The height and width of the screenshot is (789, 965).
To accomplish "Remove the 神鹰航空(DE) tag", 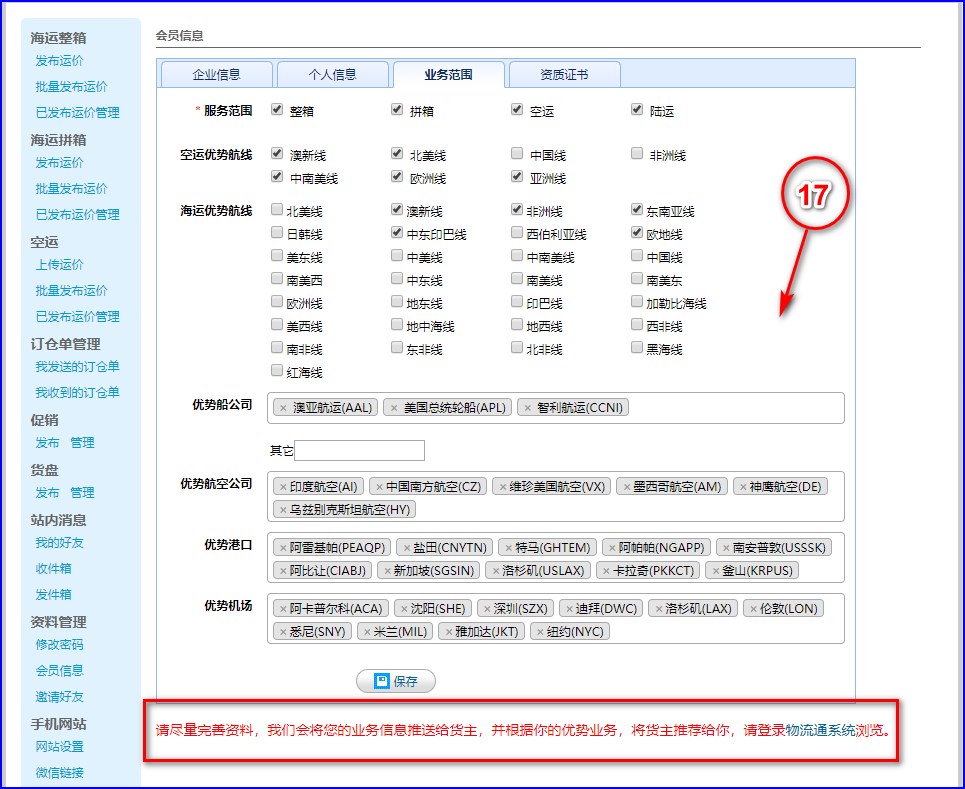I will tap(743, 487).
